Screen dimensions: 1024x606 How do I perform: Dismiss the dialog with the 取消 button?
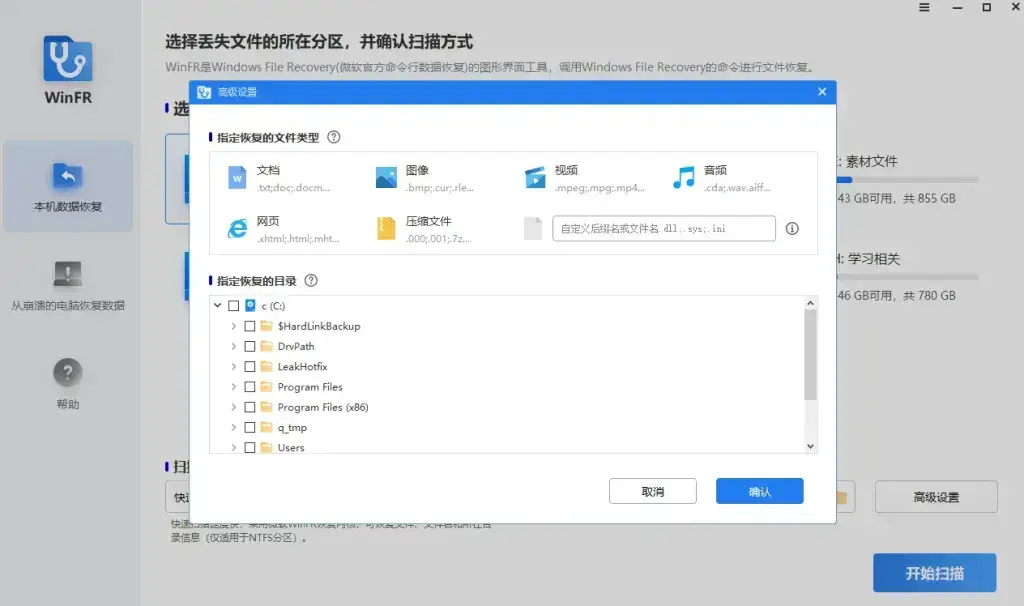(652, 491)
